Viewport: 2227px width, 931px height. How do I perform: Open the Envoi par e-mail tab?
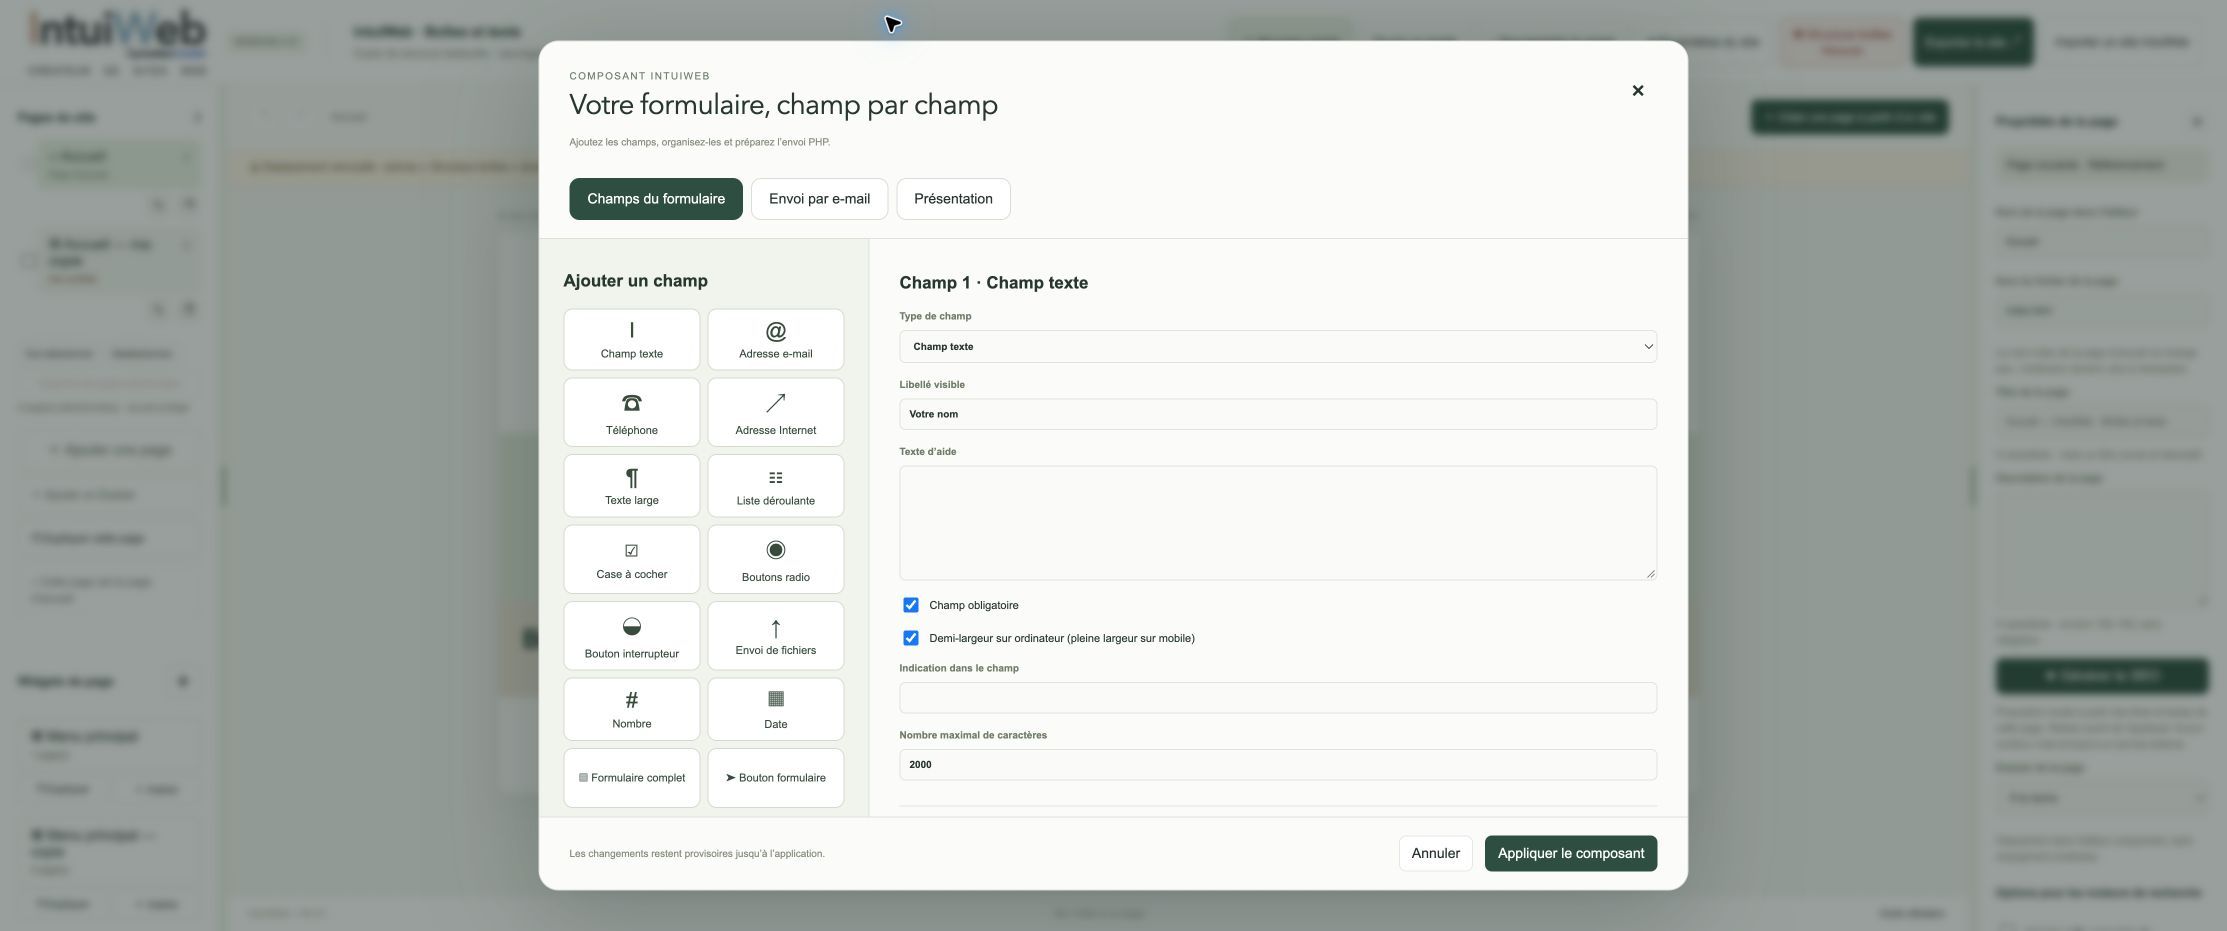[x=819, y=199]
